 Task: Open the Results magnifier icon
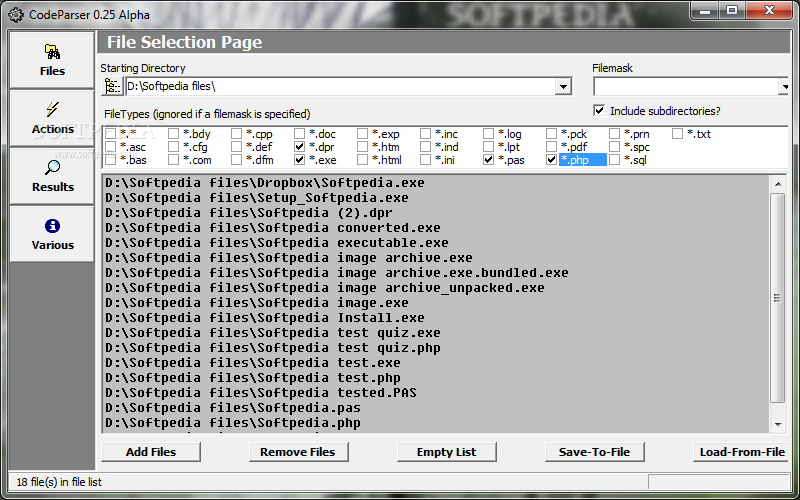click(52, 167)
